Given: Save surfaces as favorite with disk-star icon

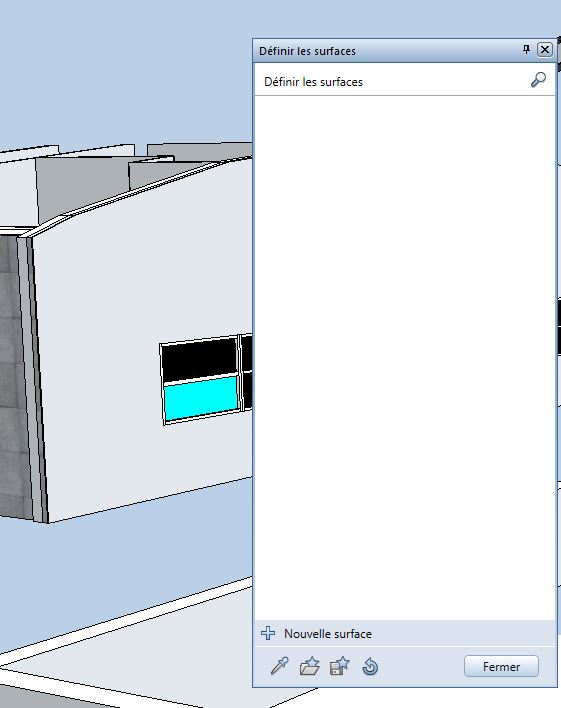Looking at the screenshot, I should (x=340, y=666).
